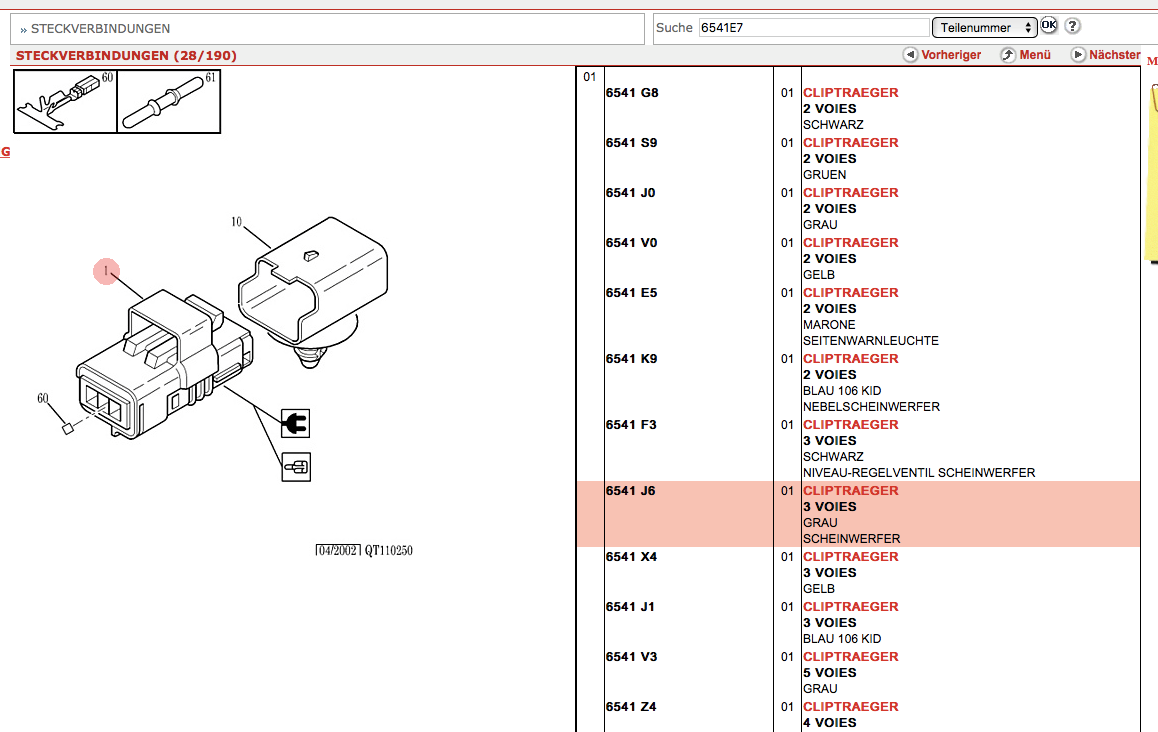Select part number 6541 V3

pyautogui.click(x=631, y=657)
